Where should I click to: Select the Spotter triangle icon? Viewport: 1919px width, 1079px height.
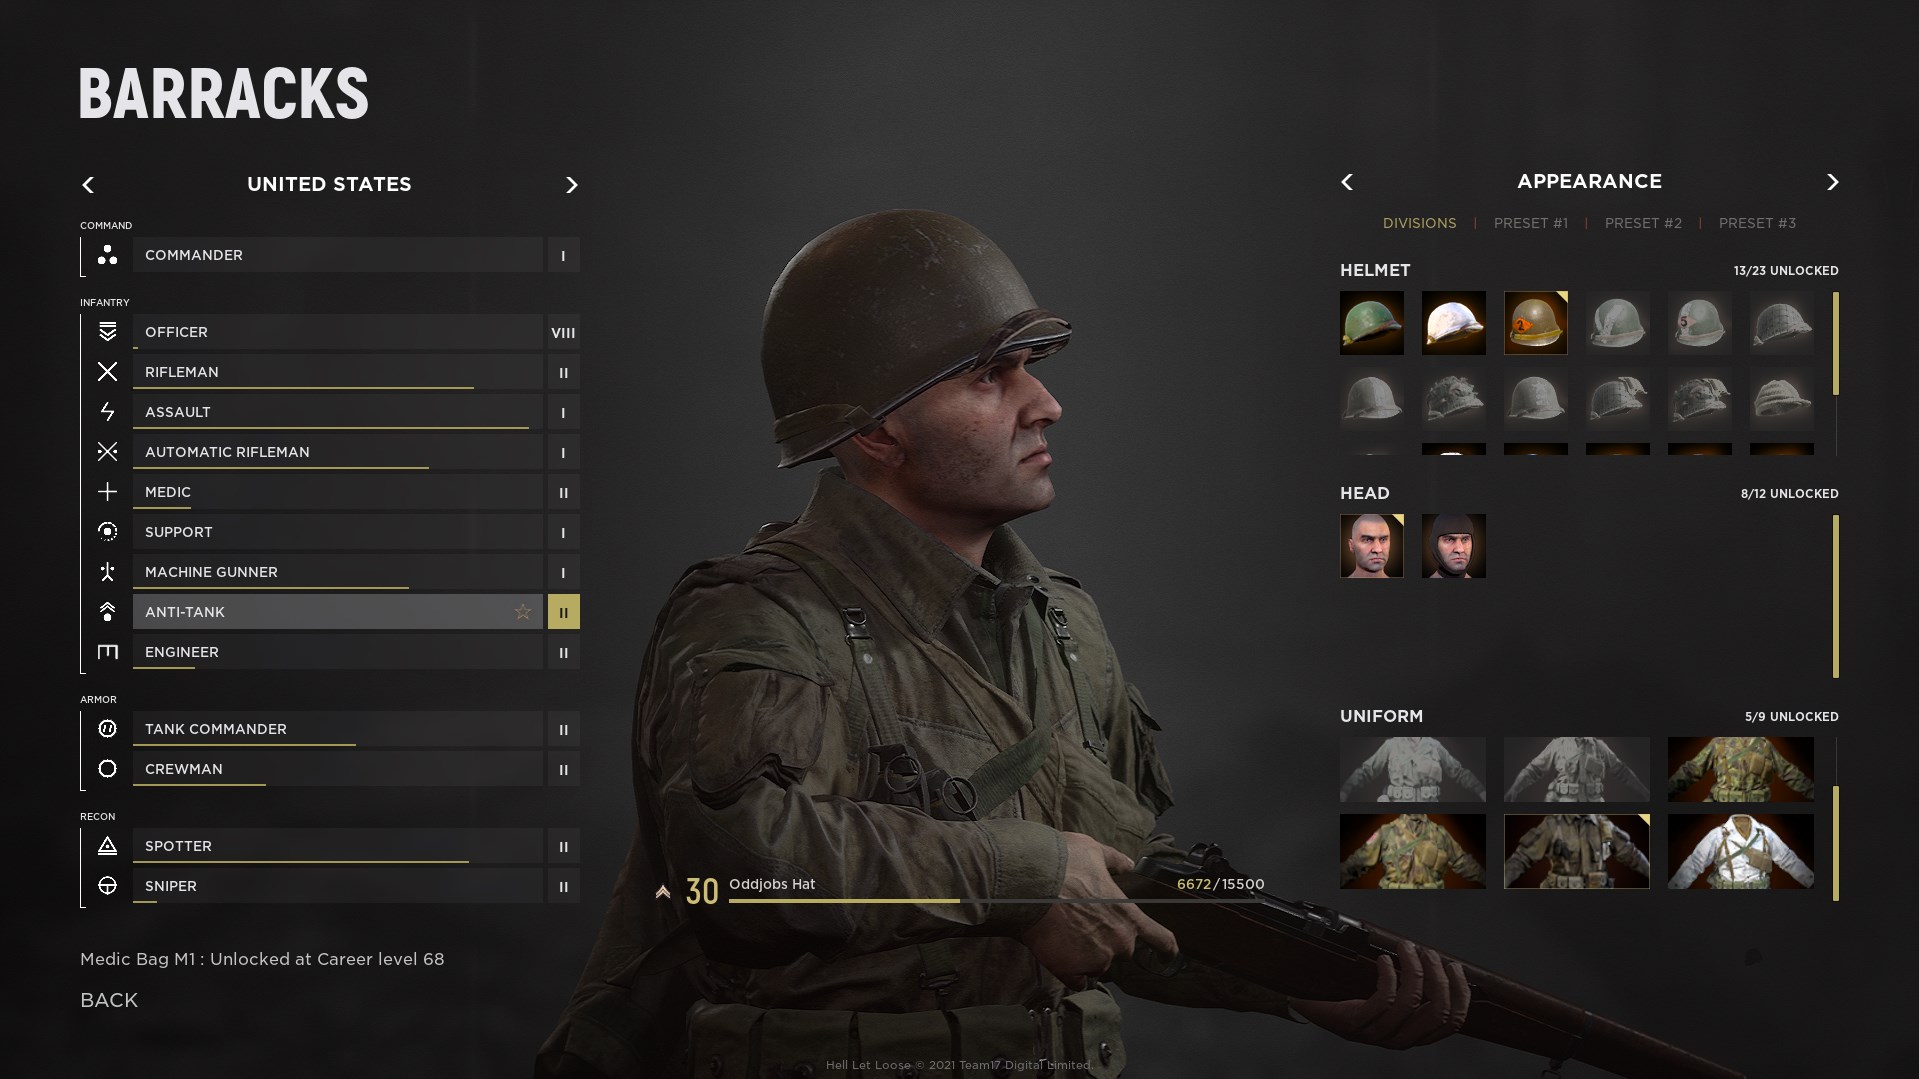(107, 846)
